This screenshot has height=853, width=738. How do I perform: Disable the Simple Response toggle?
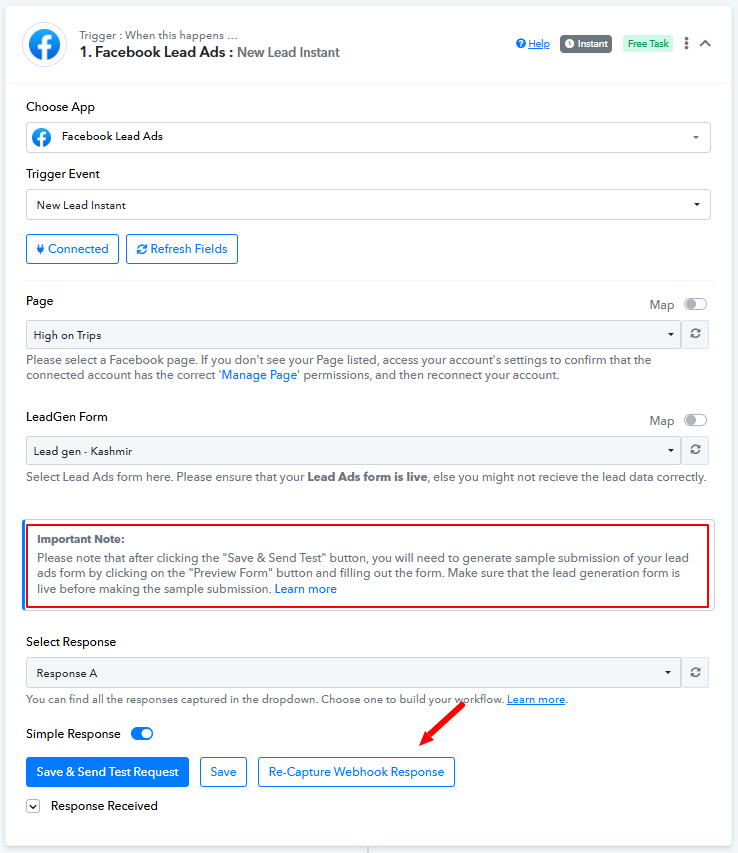pyautogui.click(x=142, y=733)
